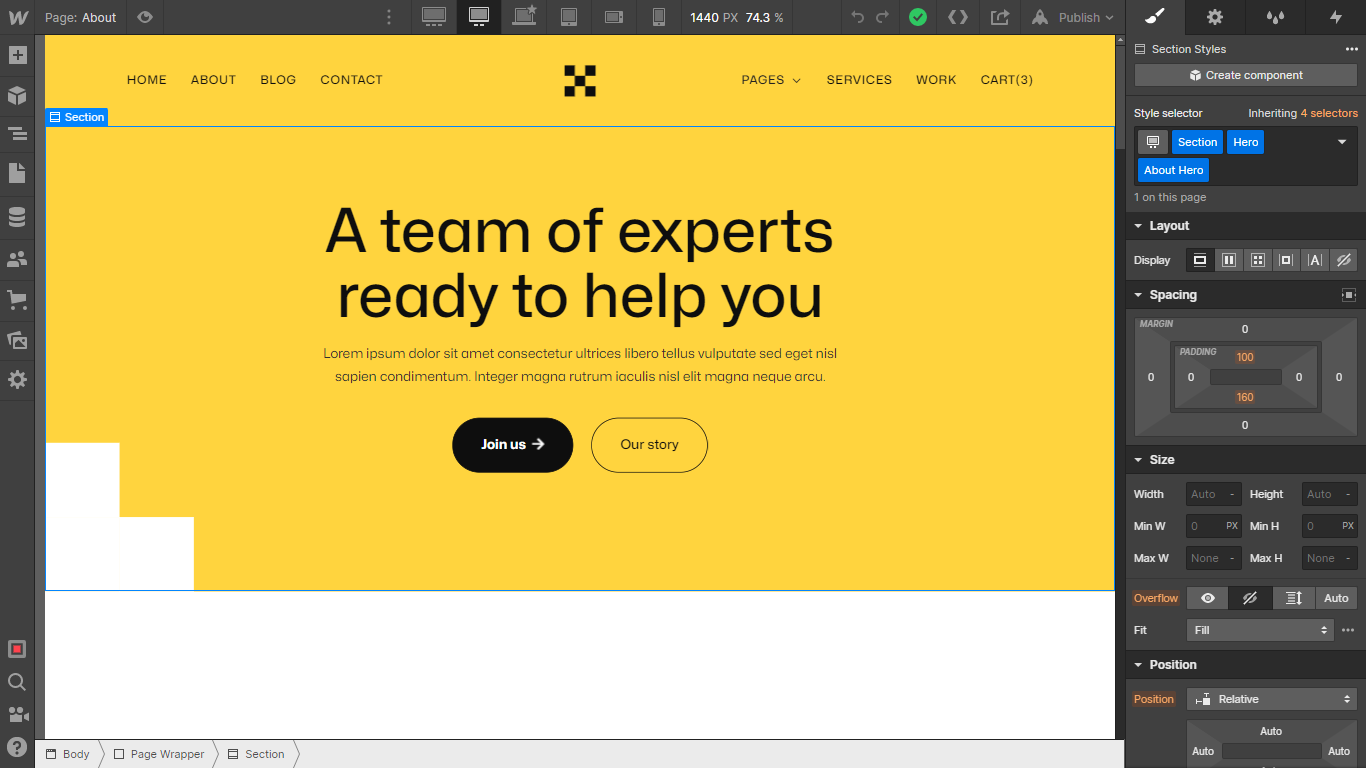Click the canvas width field showing 1440

[x=703, y=17]
